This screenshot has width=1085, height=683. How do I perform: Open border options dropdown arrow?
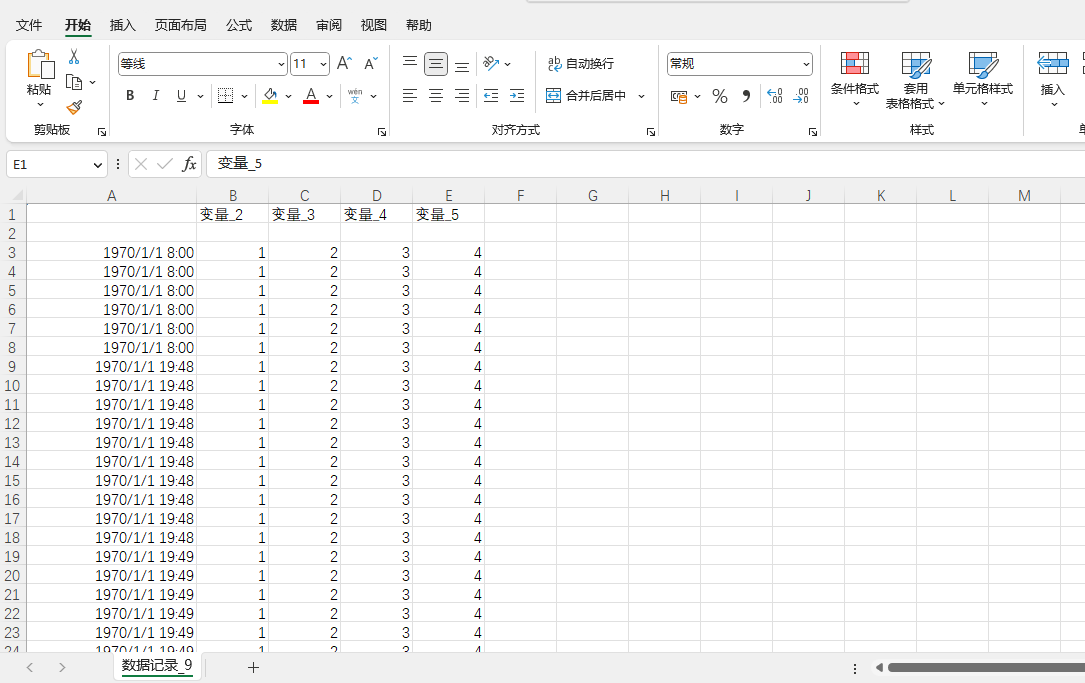pos(244,96)
